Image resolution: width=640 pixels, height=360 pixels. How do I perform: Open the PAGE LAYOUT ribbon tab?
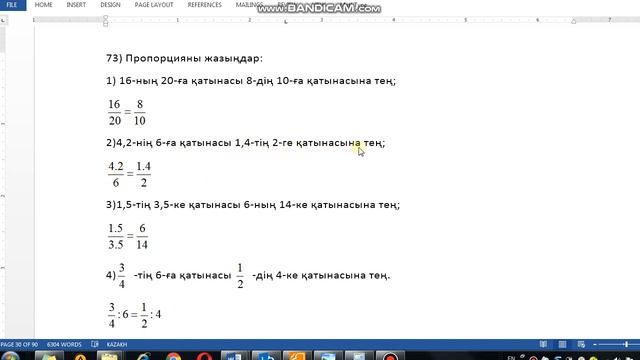click(154, 5)
